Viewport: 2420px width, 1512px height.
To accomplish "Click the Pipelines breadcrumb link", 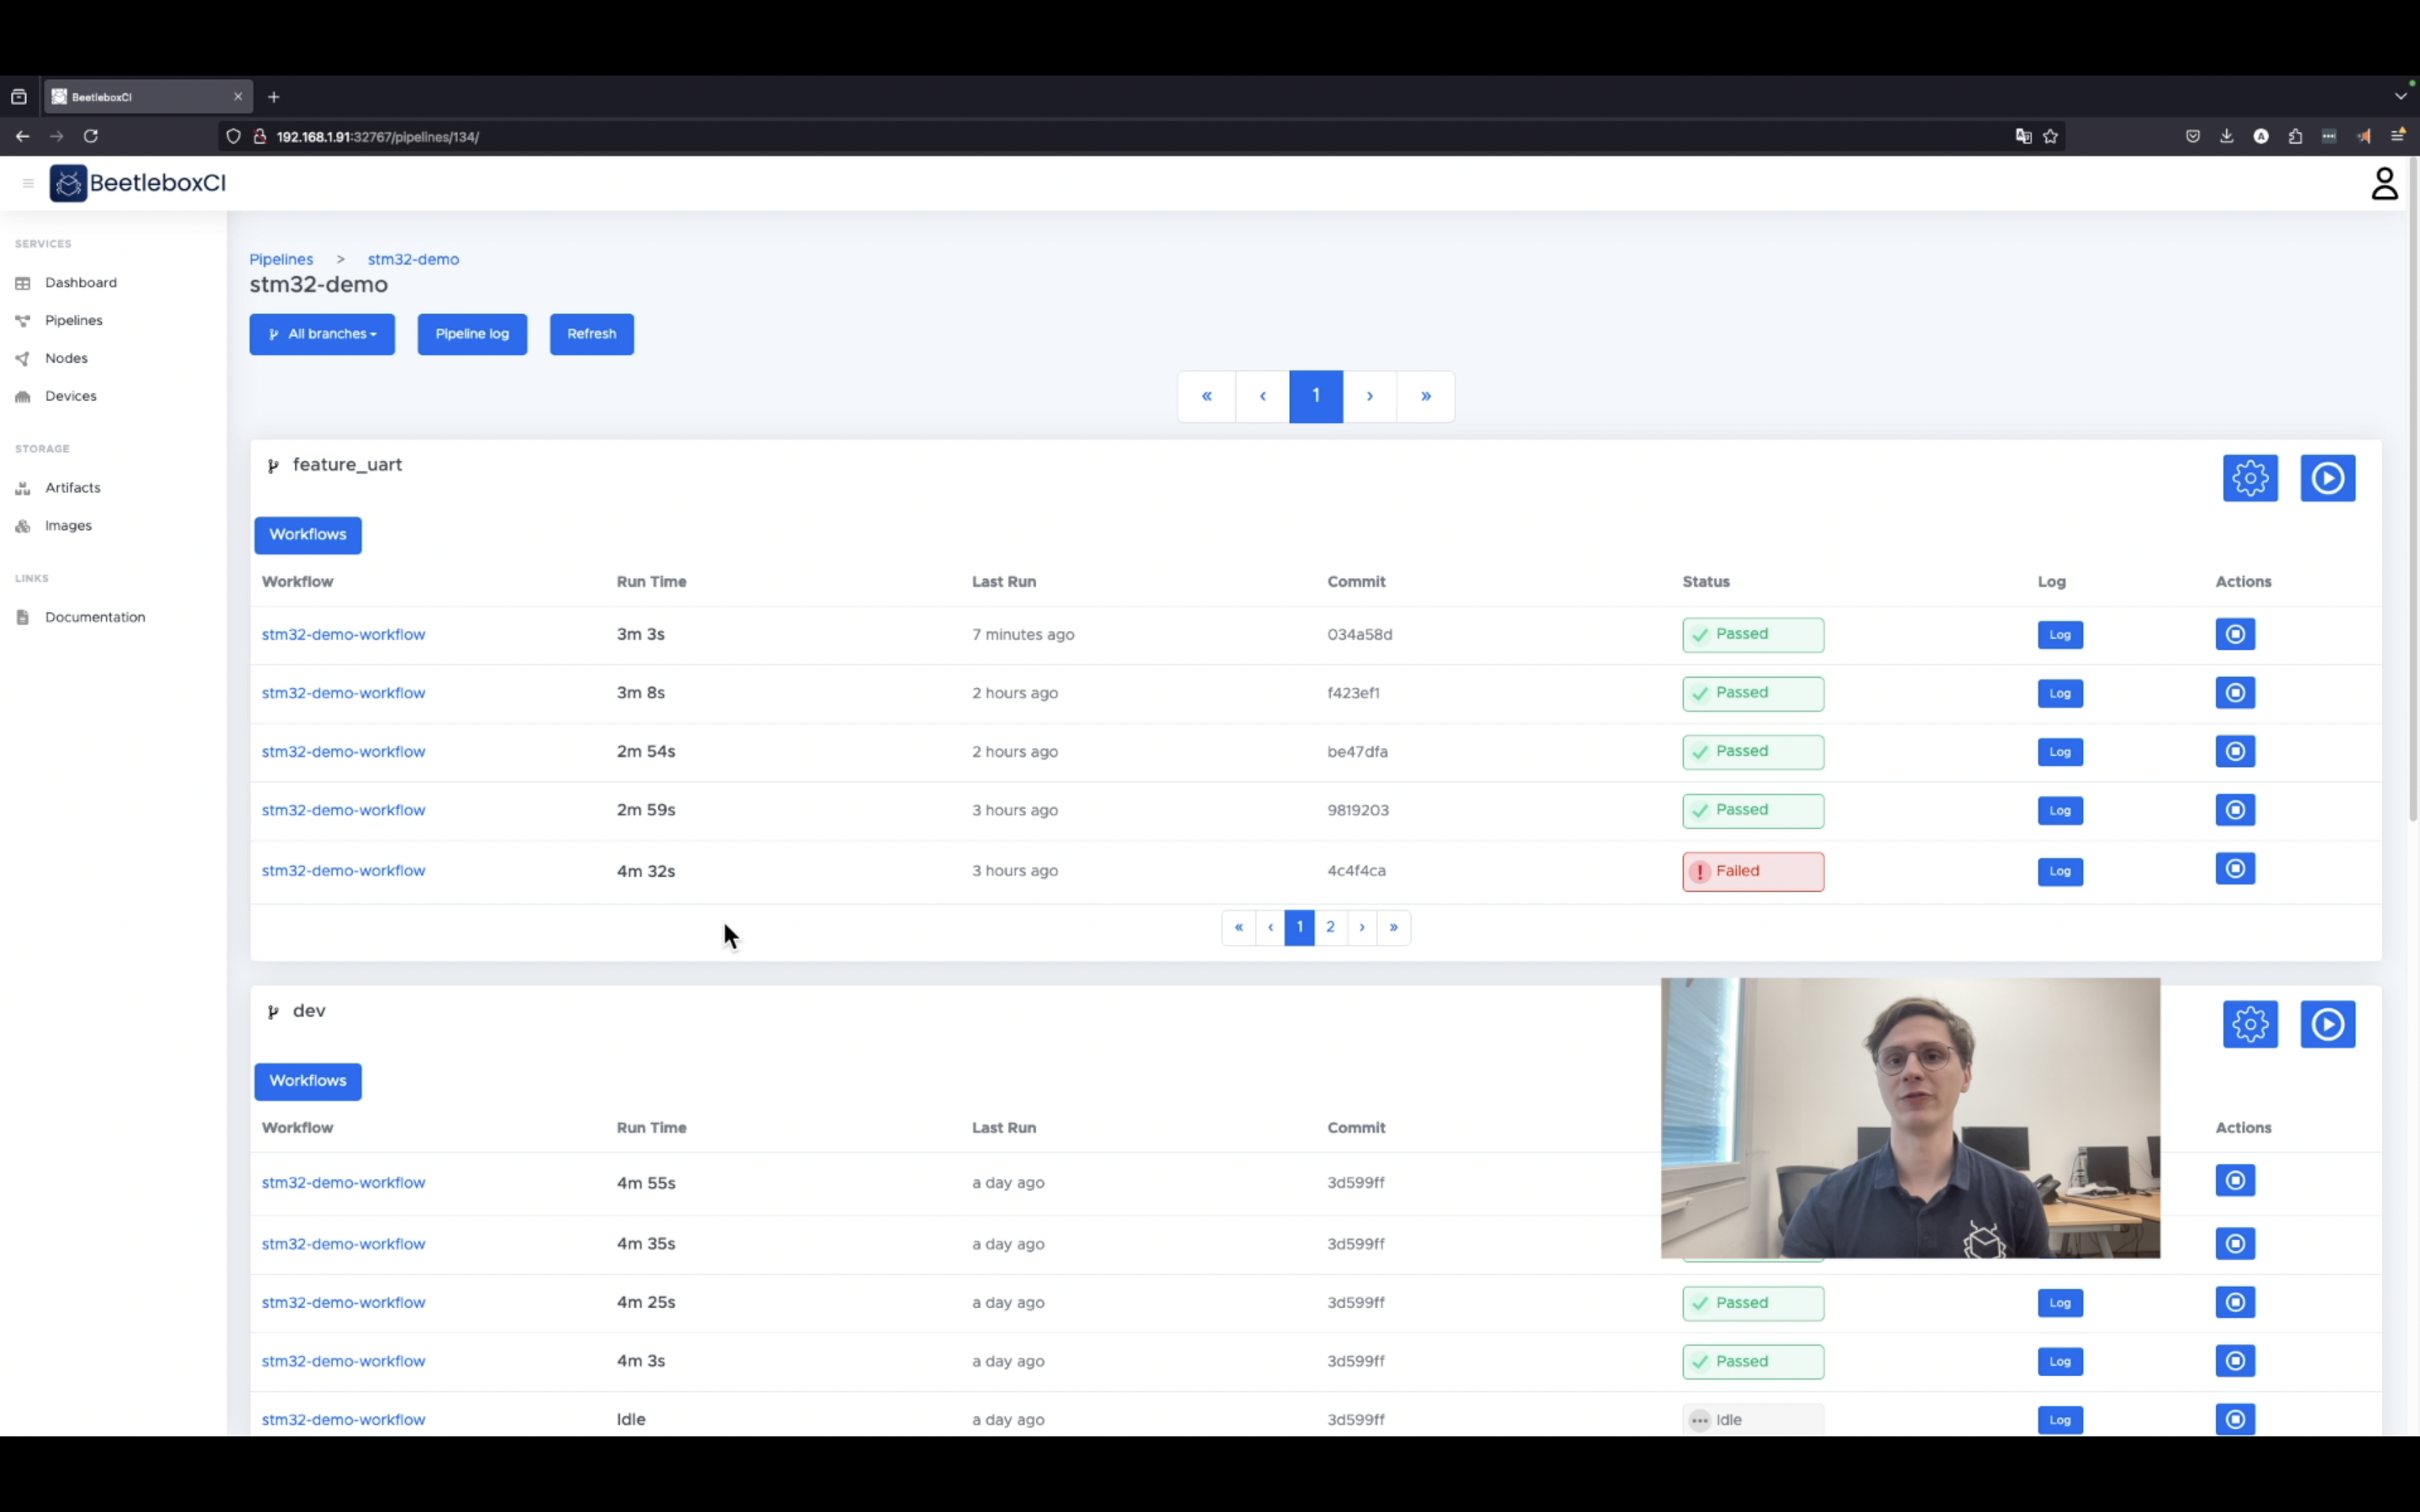I will click(281, 259).
